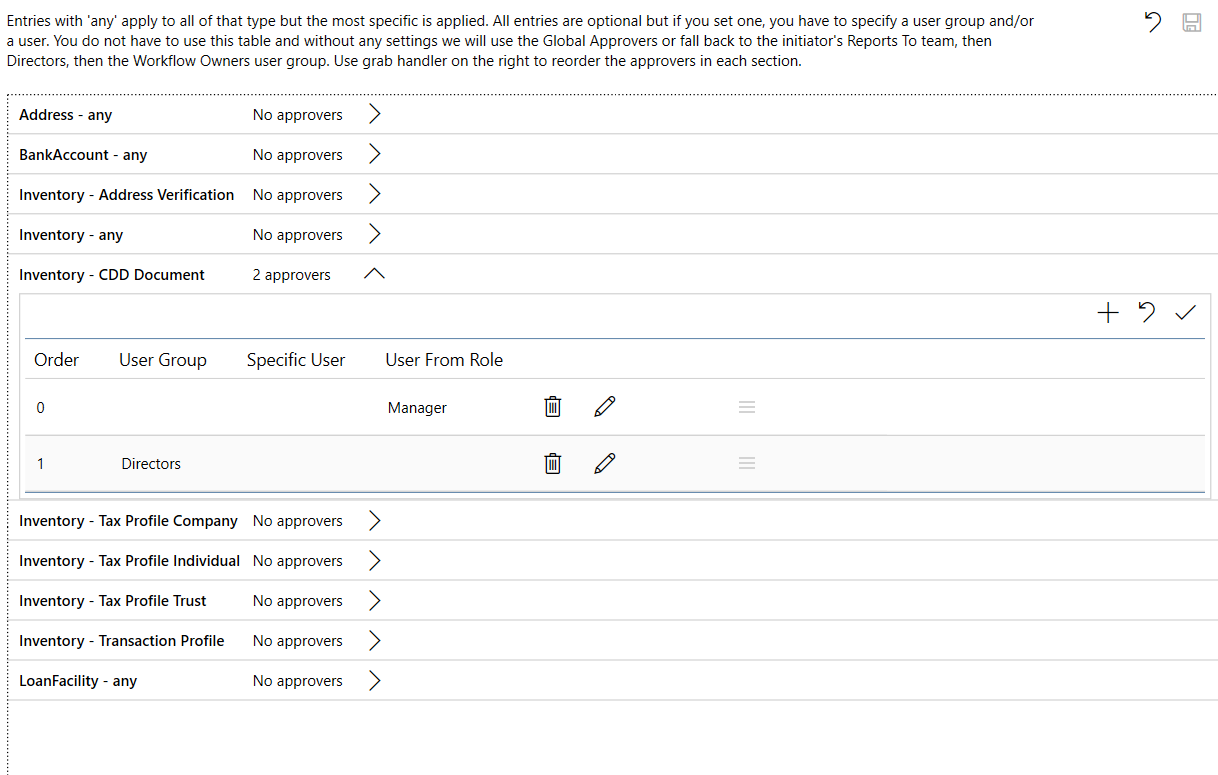Add a new approver with plus icon
Screen dimensions: 1218x775
(x=1108, y=313)
